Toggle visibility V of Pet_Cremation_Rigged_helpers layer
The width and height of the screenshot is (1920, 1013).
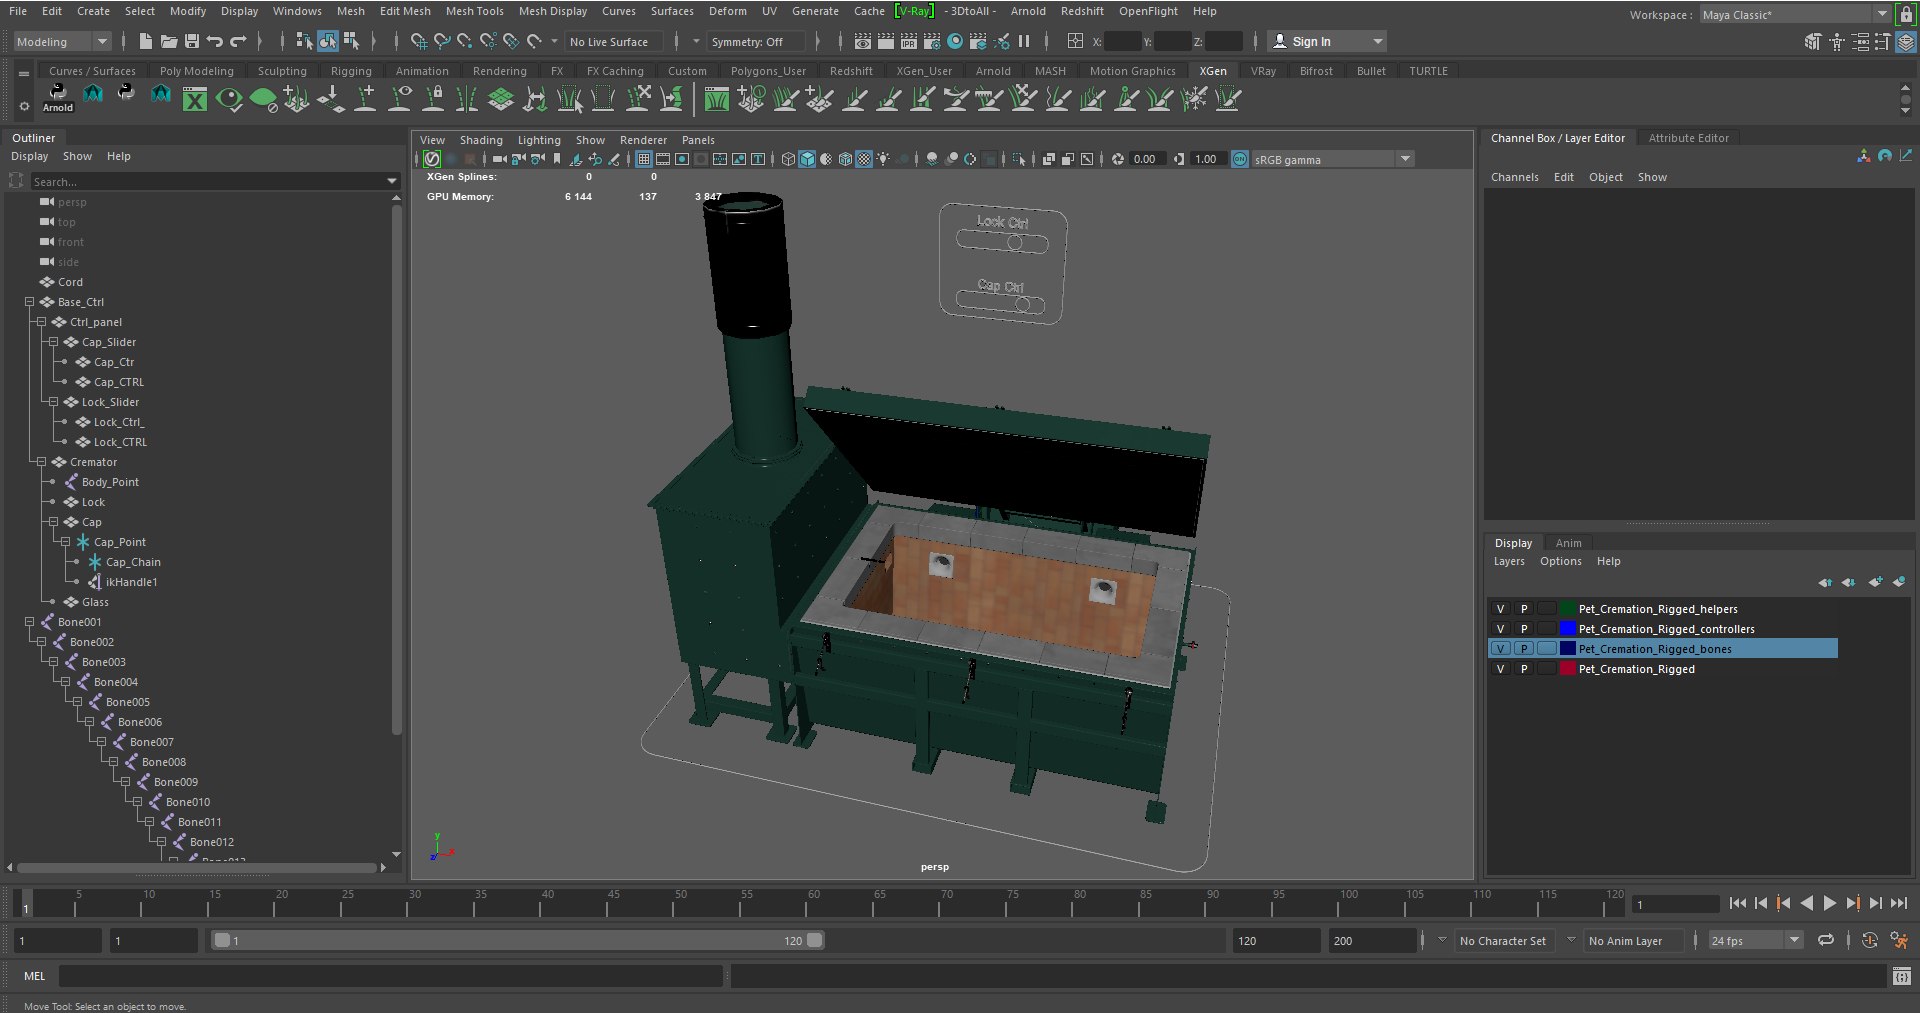pos(1500,609)
